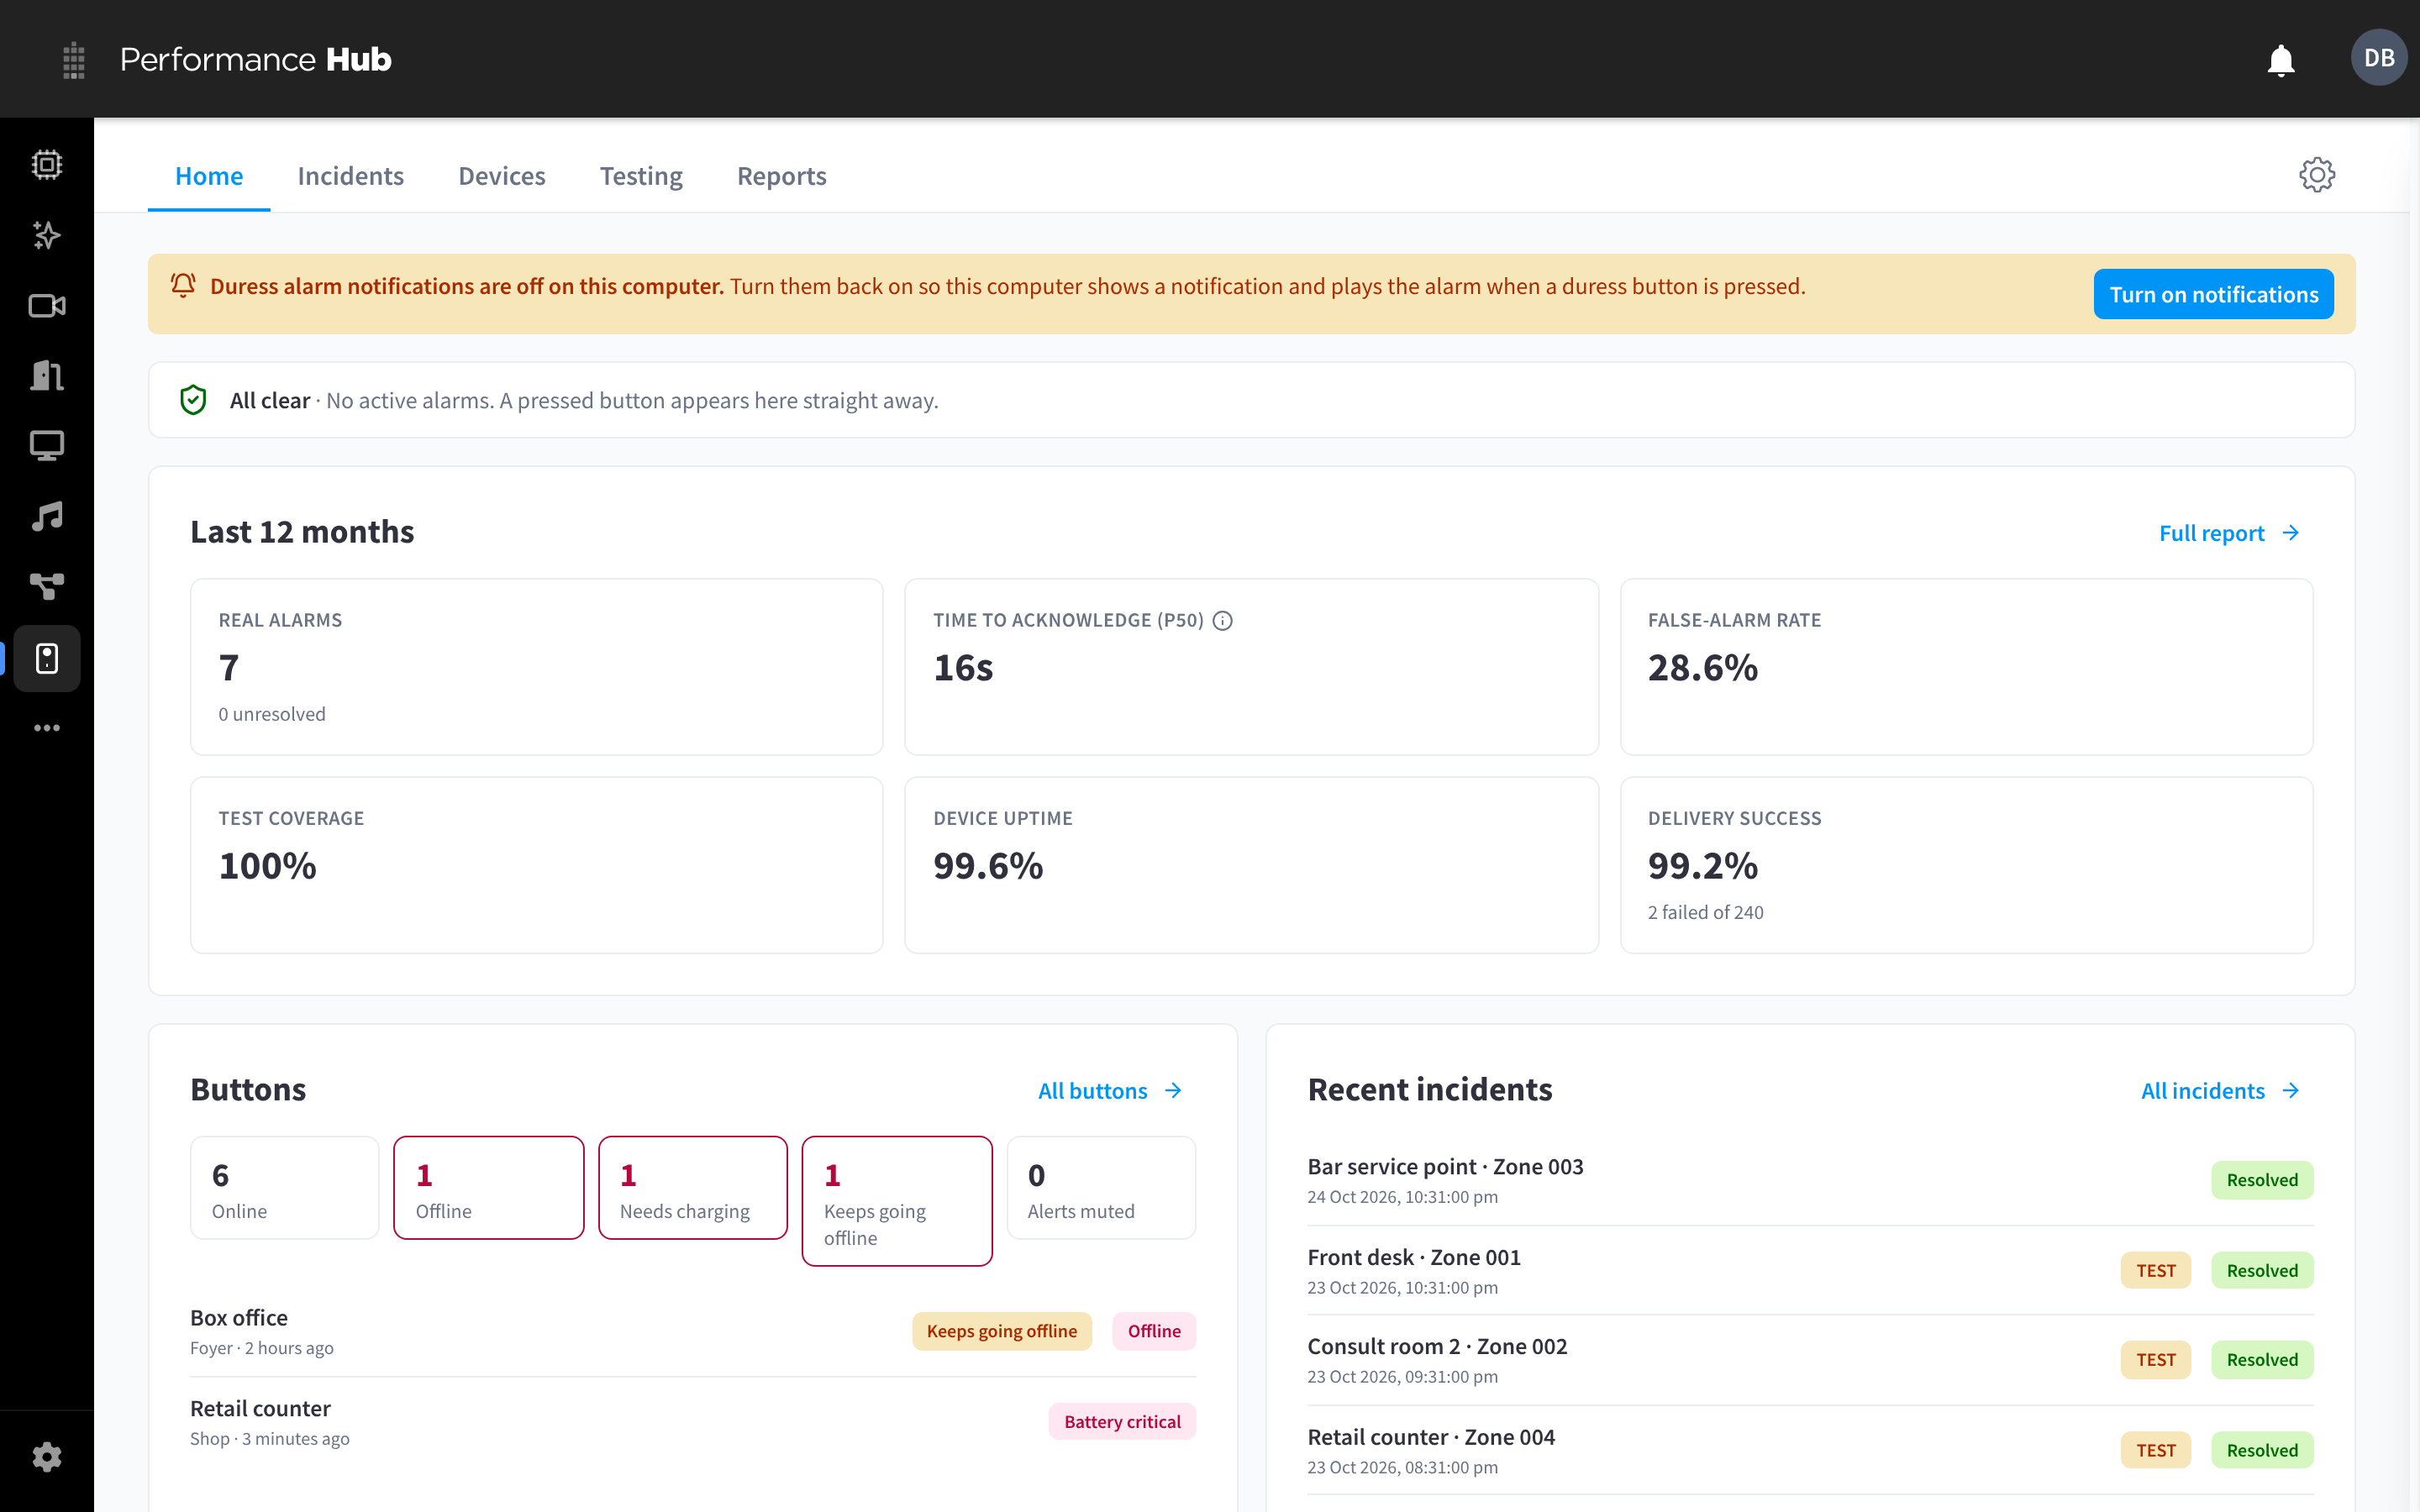
Task: Open the notifications bell in header
Action: (2280, 60)
